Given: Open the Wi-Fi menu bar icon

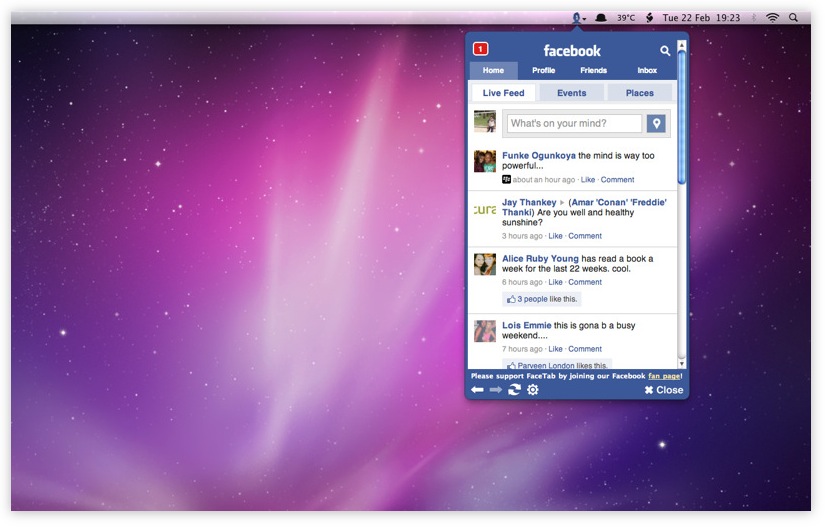Looking at the screenshot, I should coord(772,18).
